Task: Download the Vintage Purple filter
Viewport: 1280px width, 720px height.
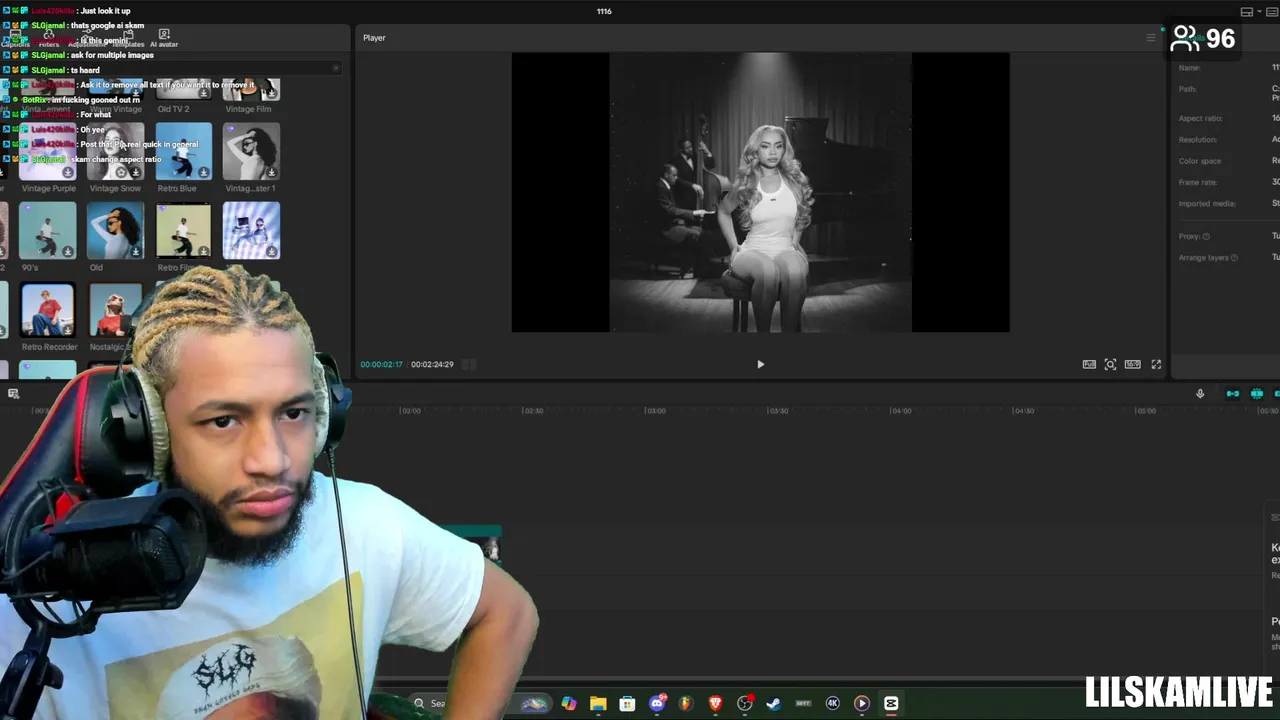Action: point(68,172)
